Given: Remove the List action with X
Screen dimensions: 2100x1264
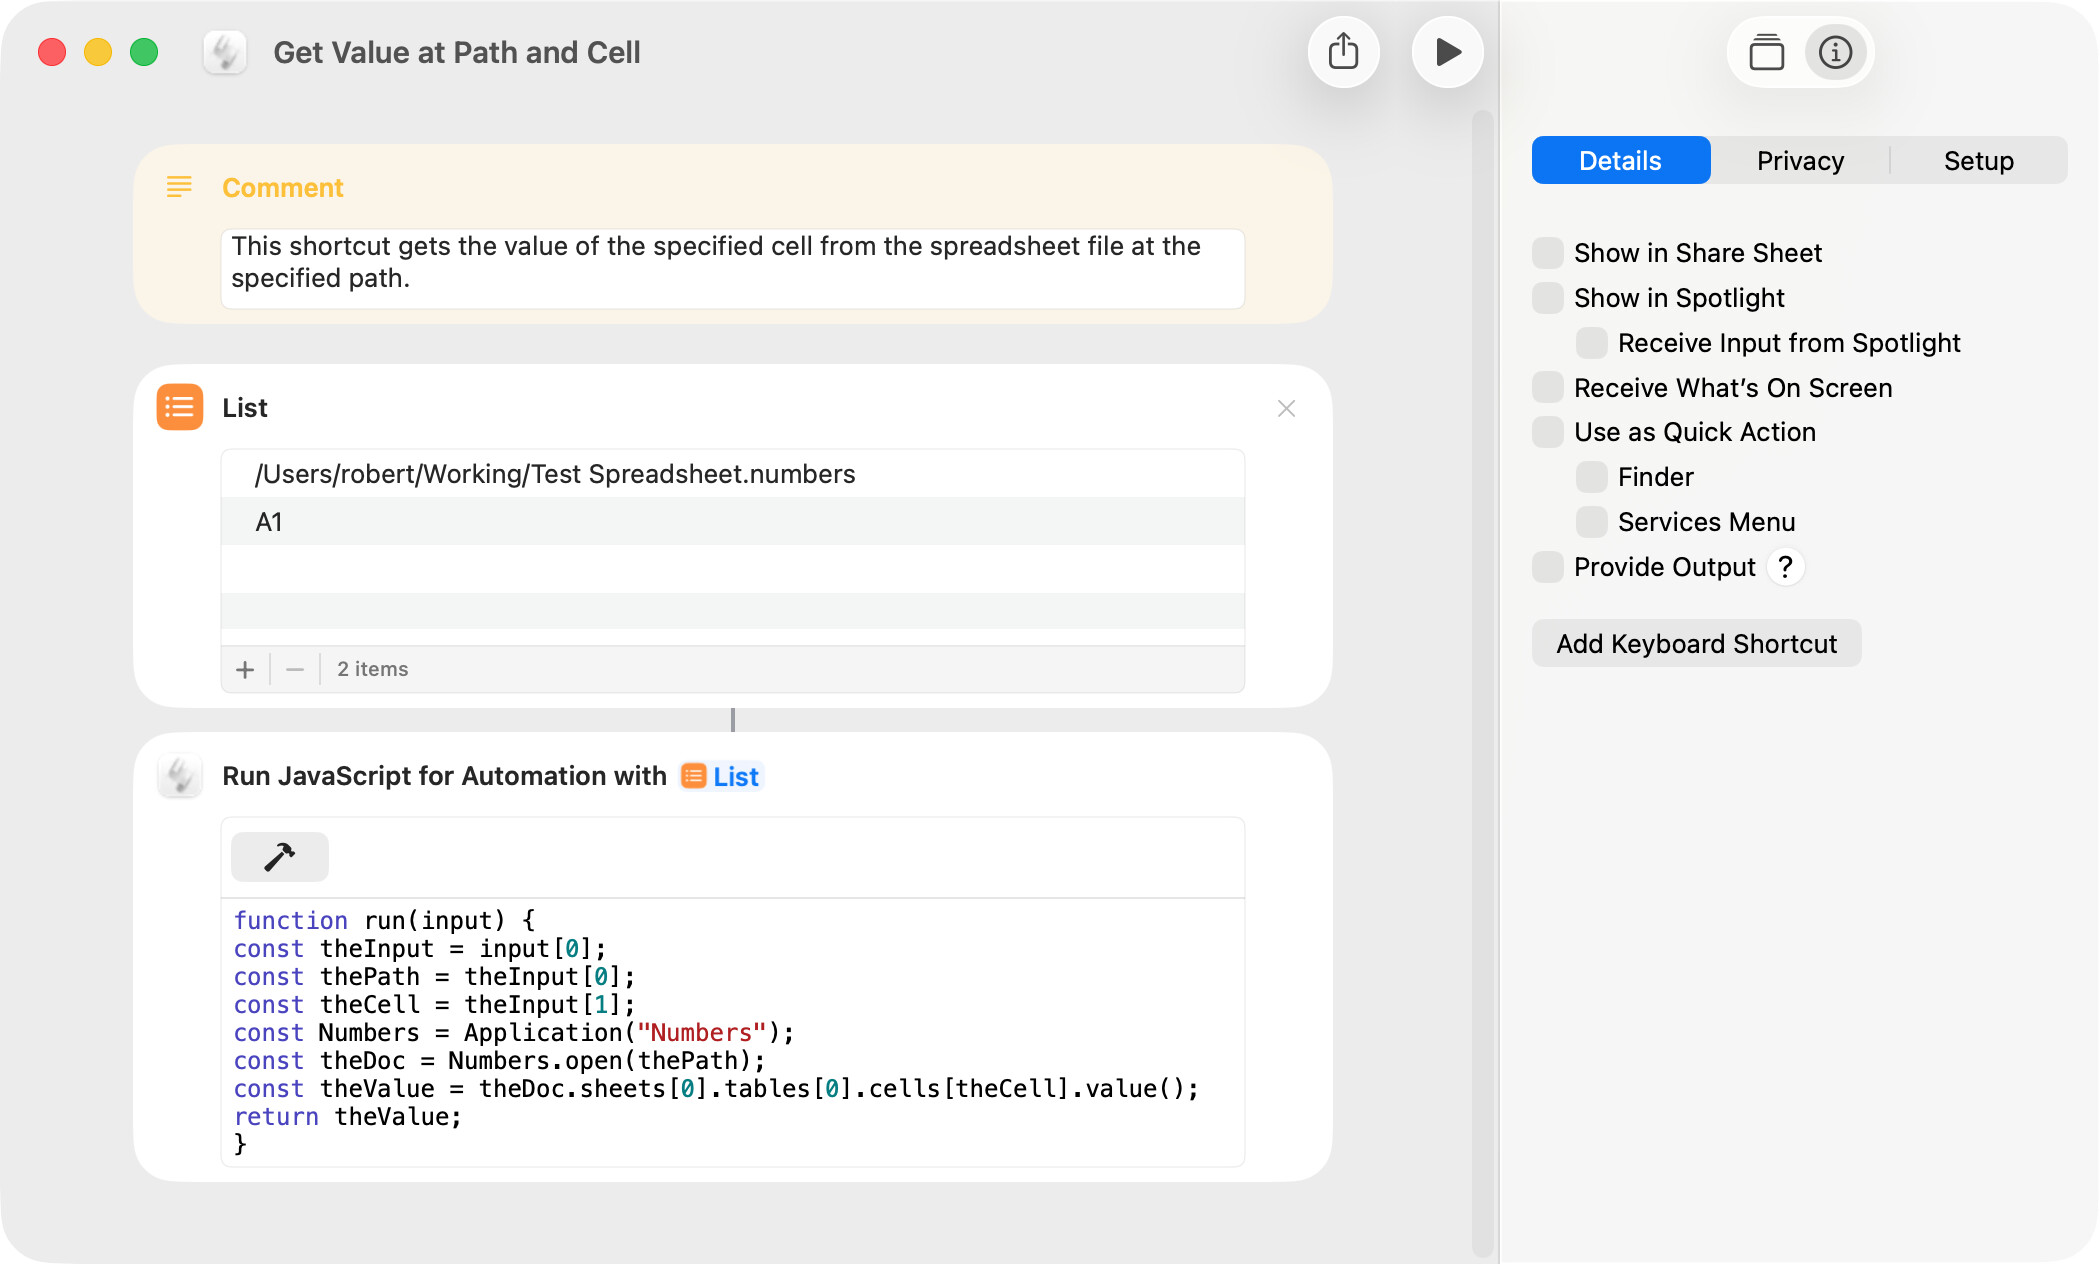Looking at the screenshot, I should click(1286, 409).
